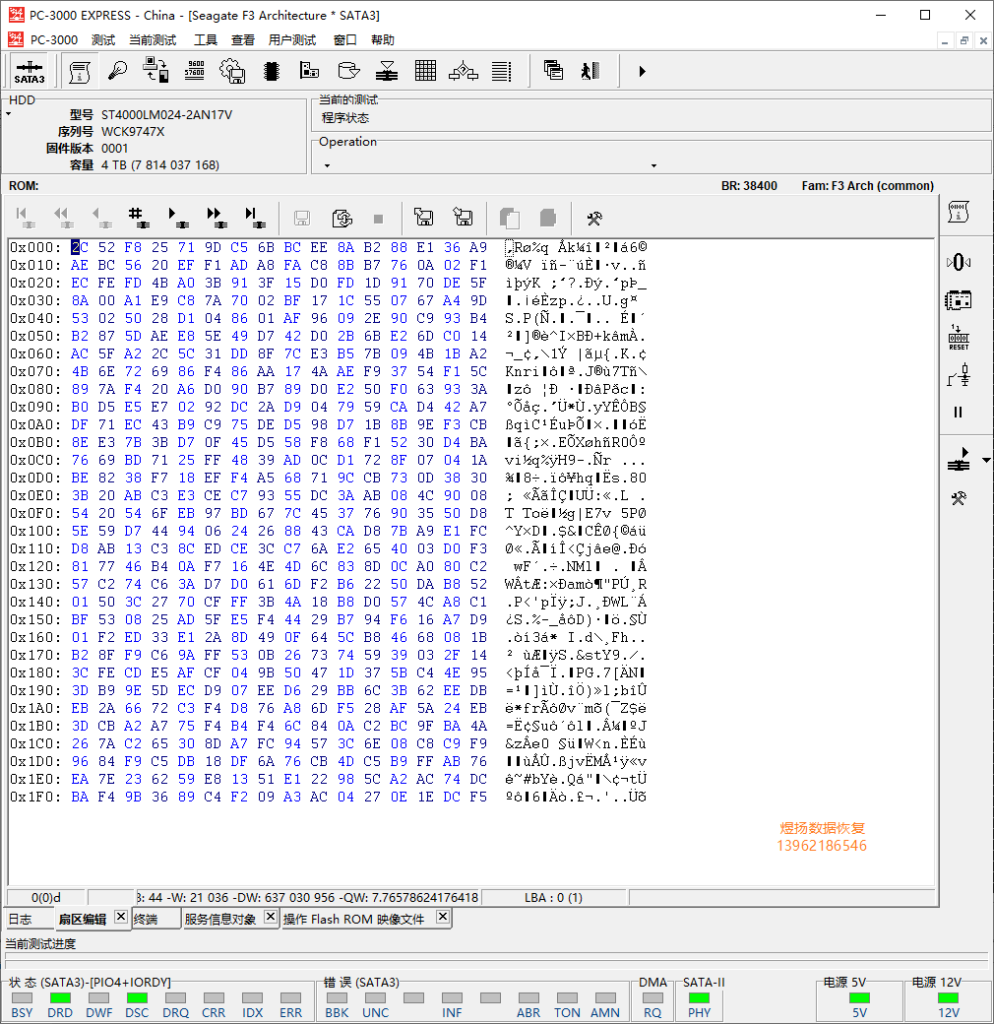Click the pause bars icon on the right sidebar
This screenshot has width=994, height=1024.
tap(958, 412)
